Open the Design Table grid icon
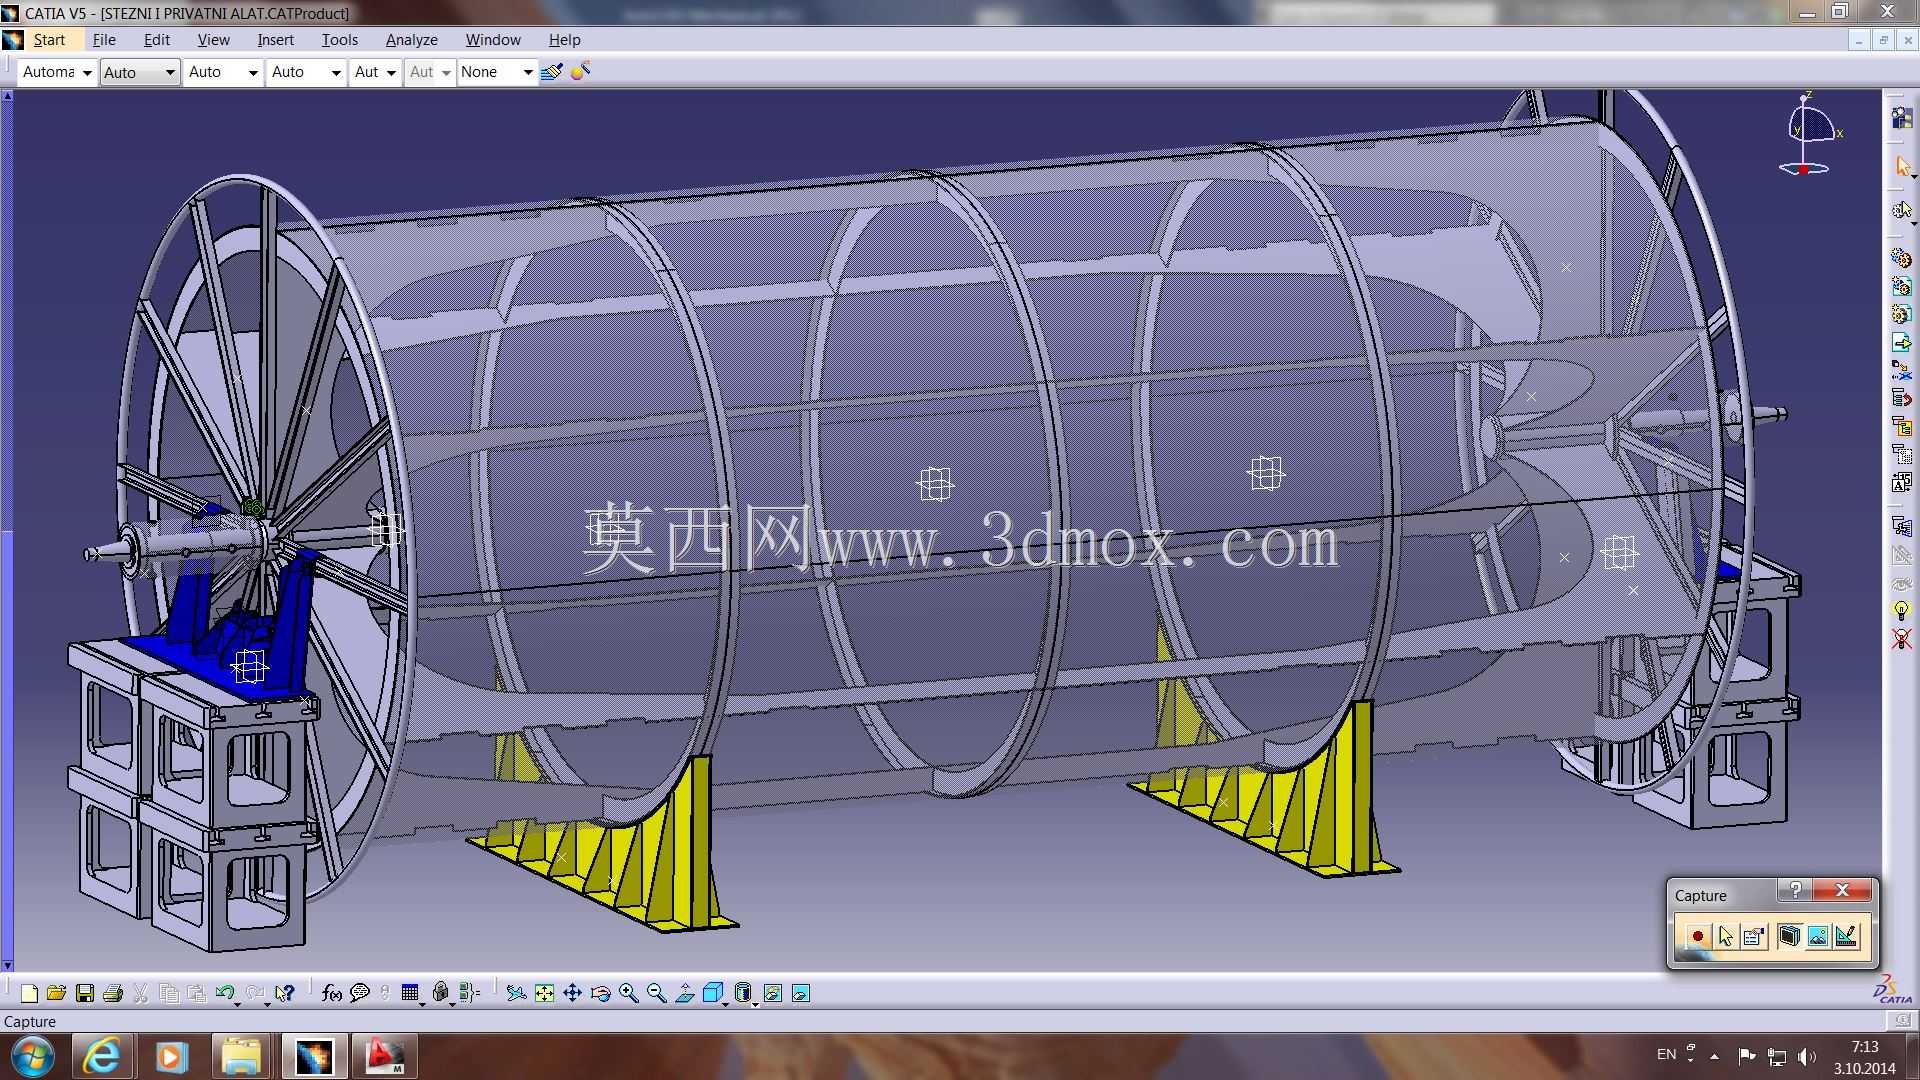This screenshot has width=1920, height=1080. tap(410, 993)
